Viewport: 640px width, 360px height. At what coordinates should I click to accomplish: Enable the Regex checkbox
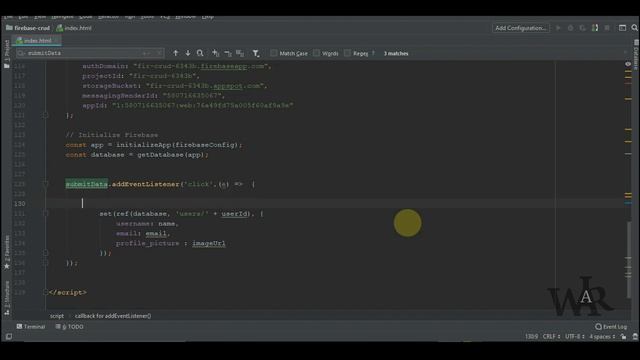pyautogui.click(x=347, y=53)
